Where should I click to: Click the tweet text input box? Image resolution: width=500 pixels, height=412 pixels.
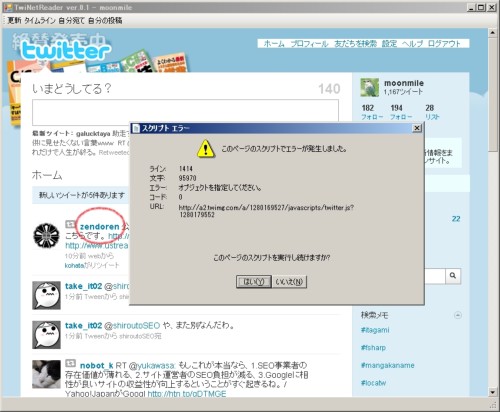click(x=185, y=112)
